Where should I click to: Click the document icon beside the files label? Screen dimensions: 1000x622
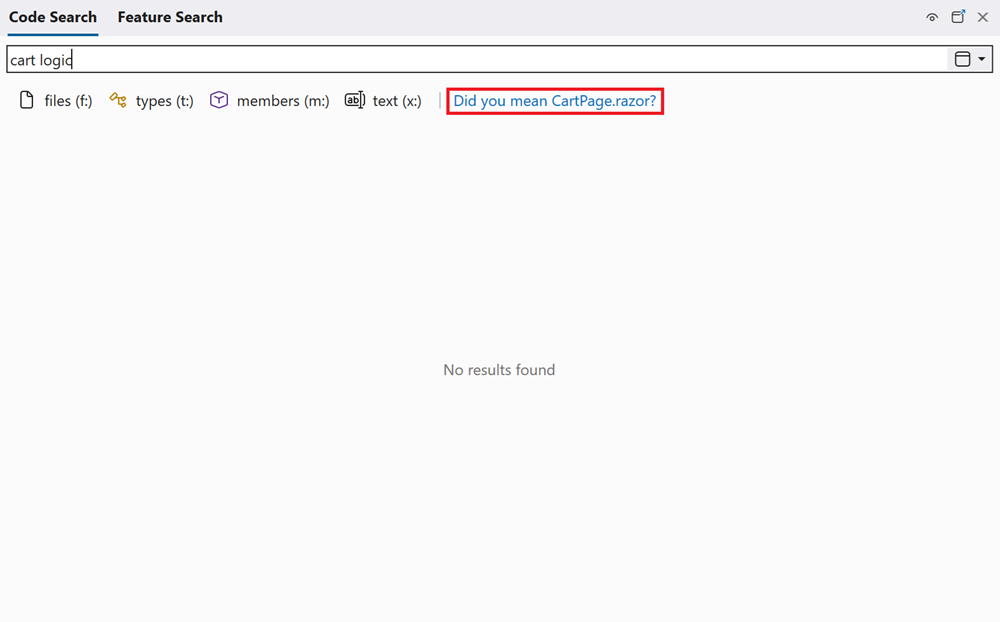(26, 100)
